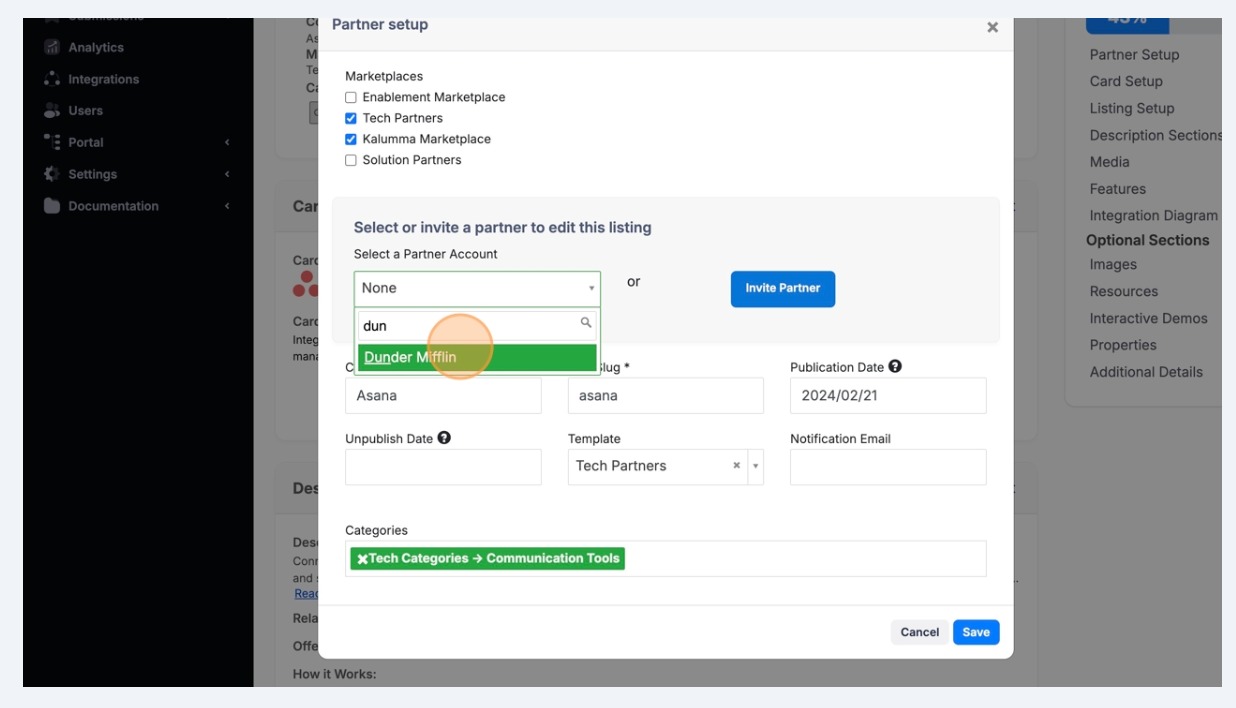
Task: Expand the Documentation sidebar submenu chevron
Action: 227,206
